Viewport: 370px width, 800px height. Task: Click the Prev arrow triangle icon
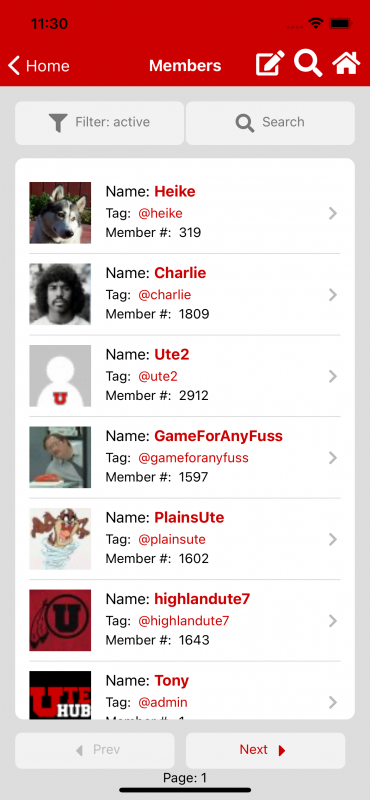(79, 751)
